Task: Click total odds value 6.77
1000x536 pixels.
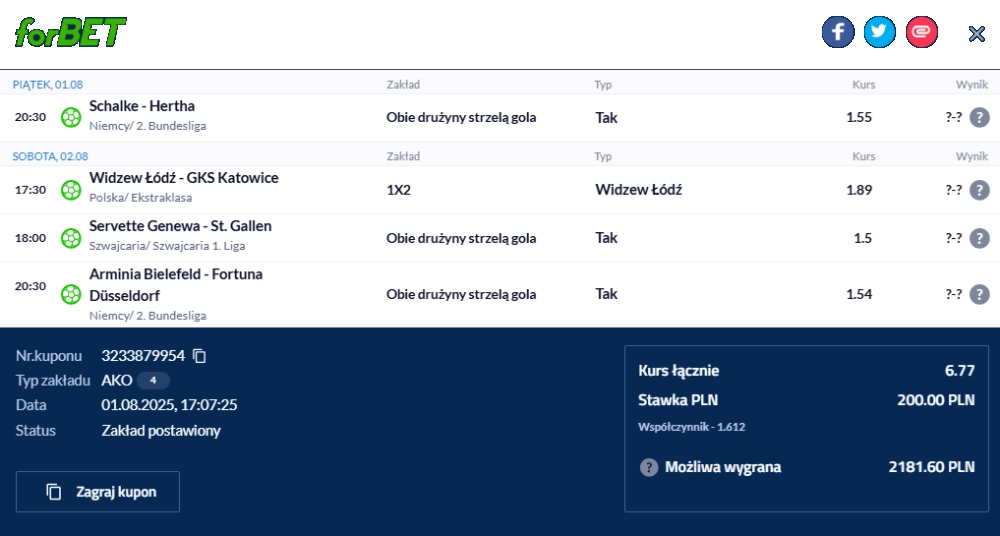Action: coord(960,371)
